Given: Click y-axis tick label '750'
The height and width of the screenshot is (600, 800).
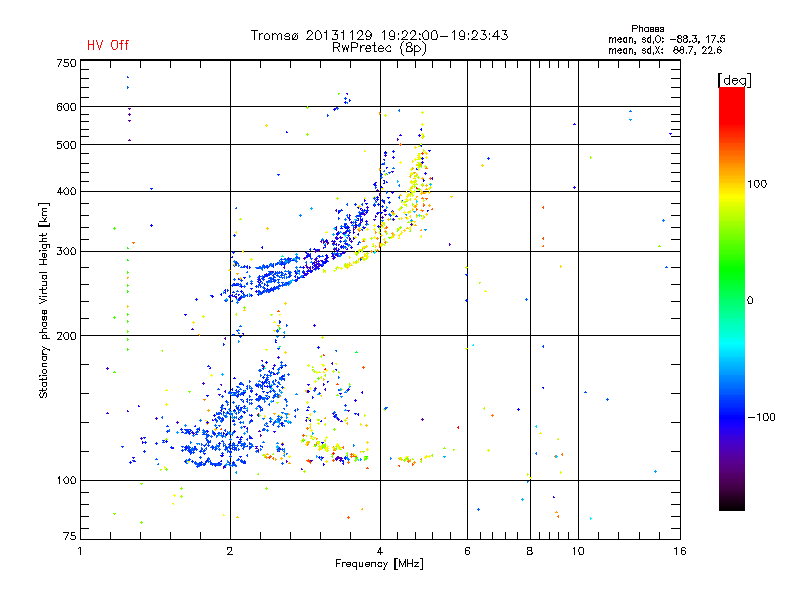Looking at the screenshot, I should 67,64.
